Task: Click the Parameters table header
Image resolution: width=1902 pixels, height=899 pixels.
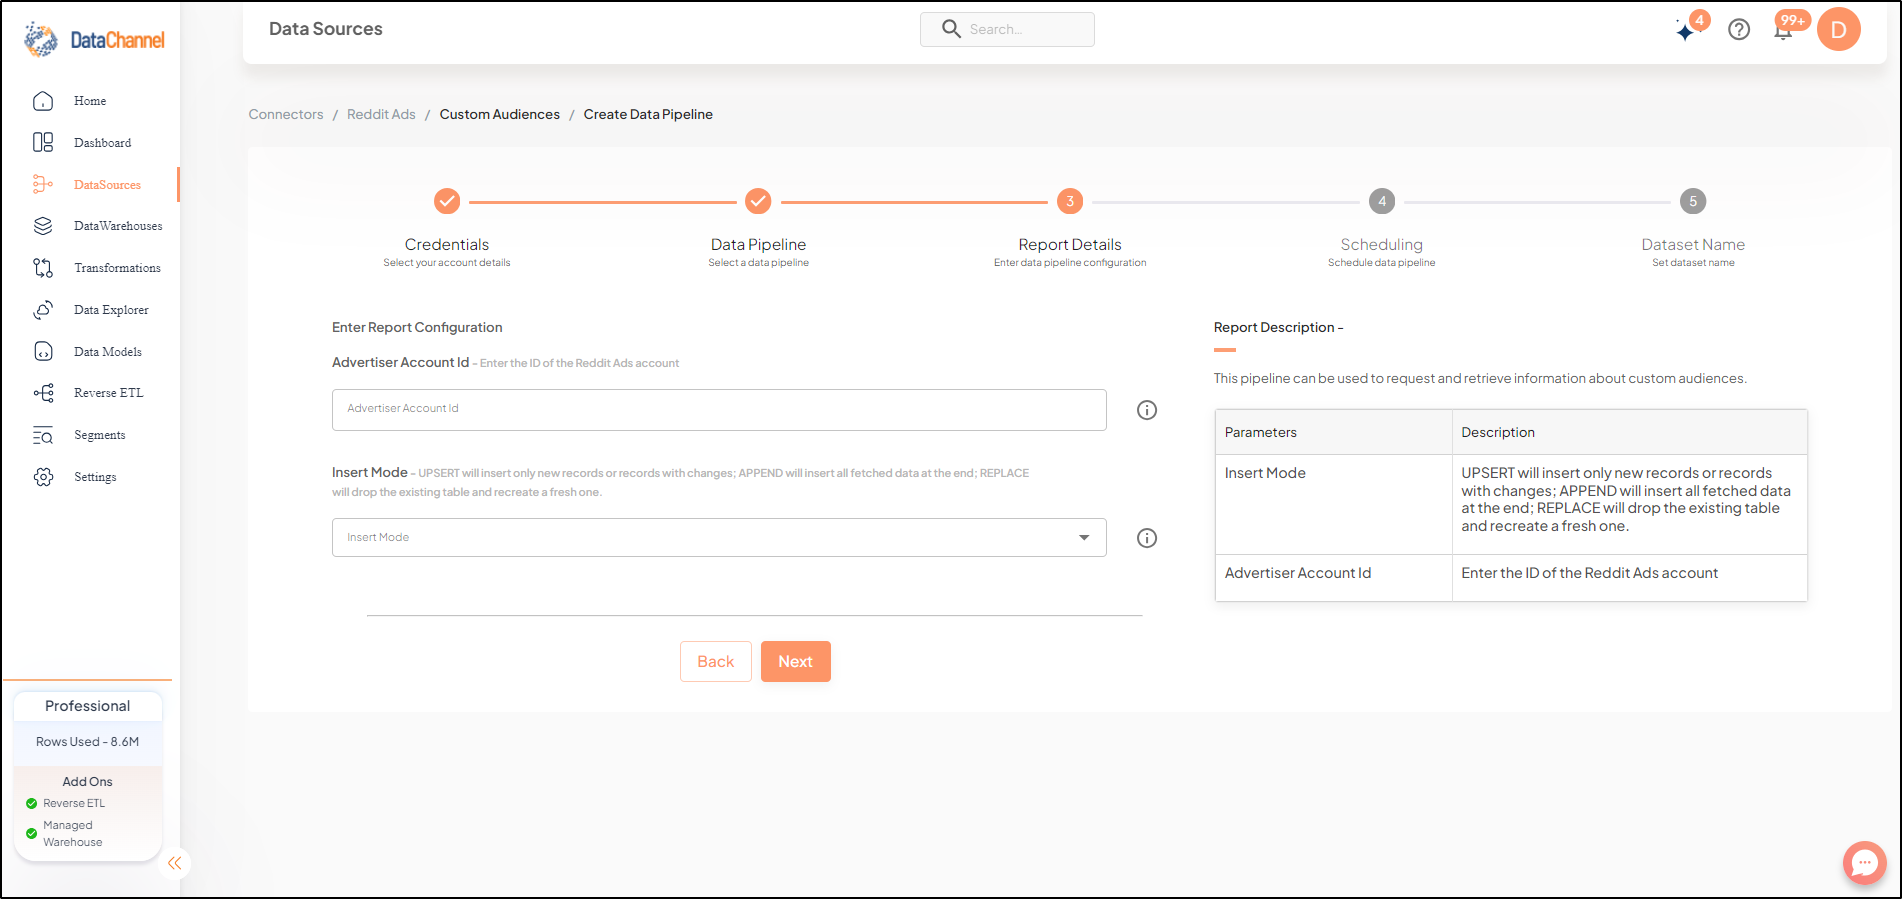Action: [1333, 432]
